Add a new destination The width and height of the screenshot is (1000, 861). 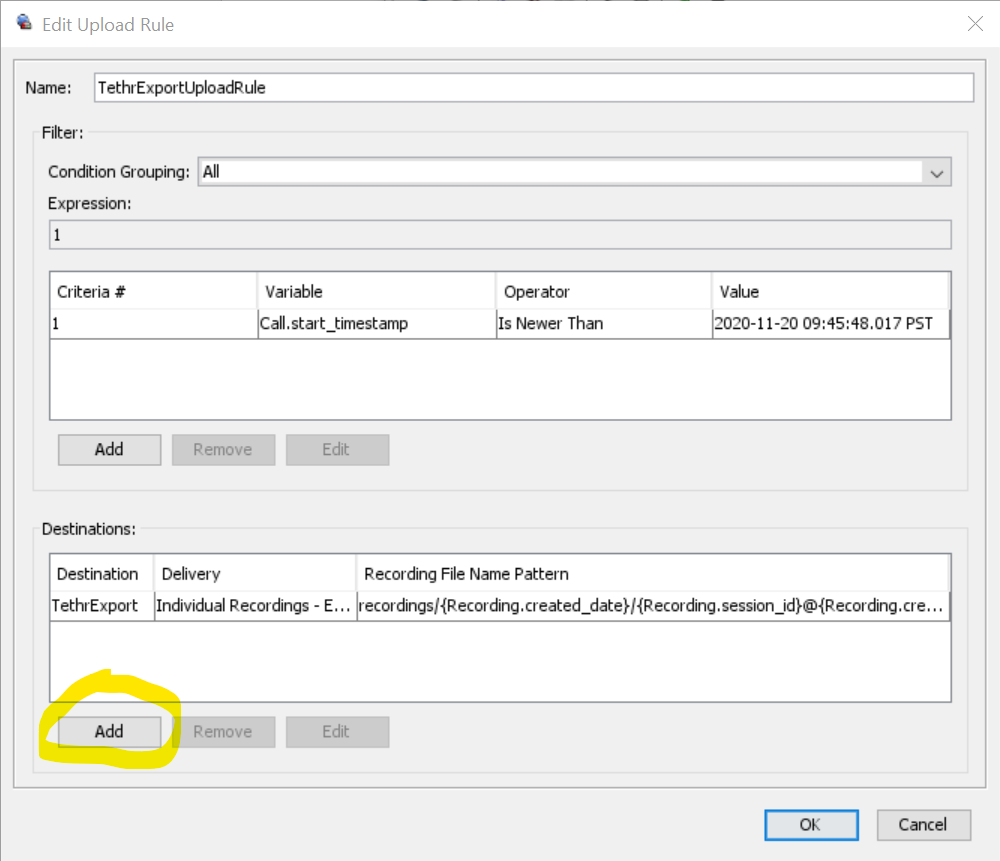point(109,731)
